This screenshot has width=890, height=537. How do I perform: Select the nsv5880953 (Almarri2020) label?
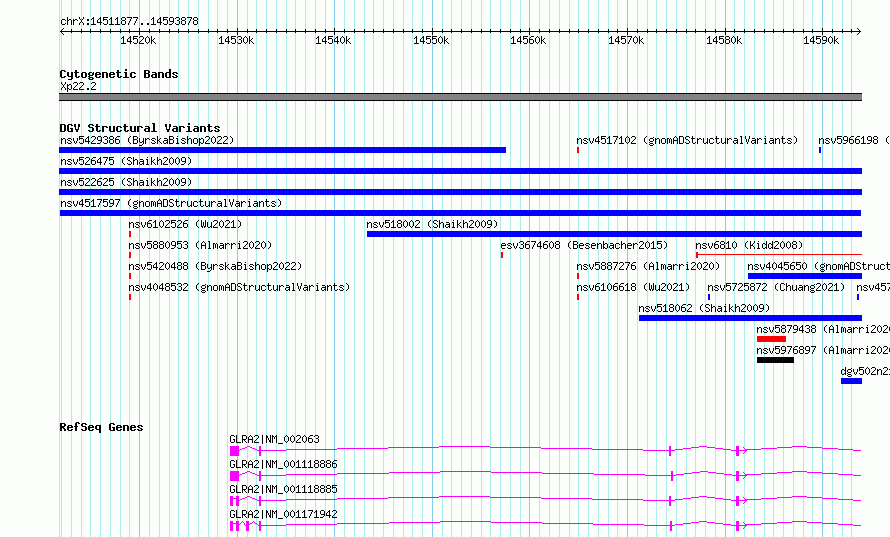click(200, 245)
